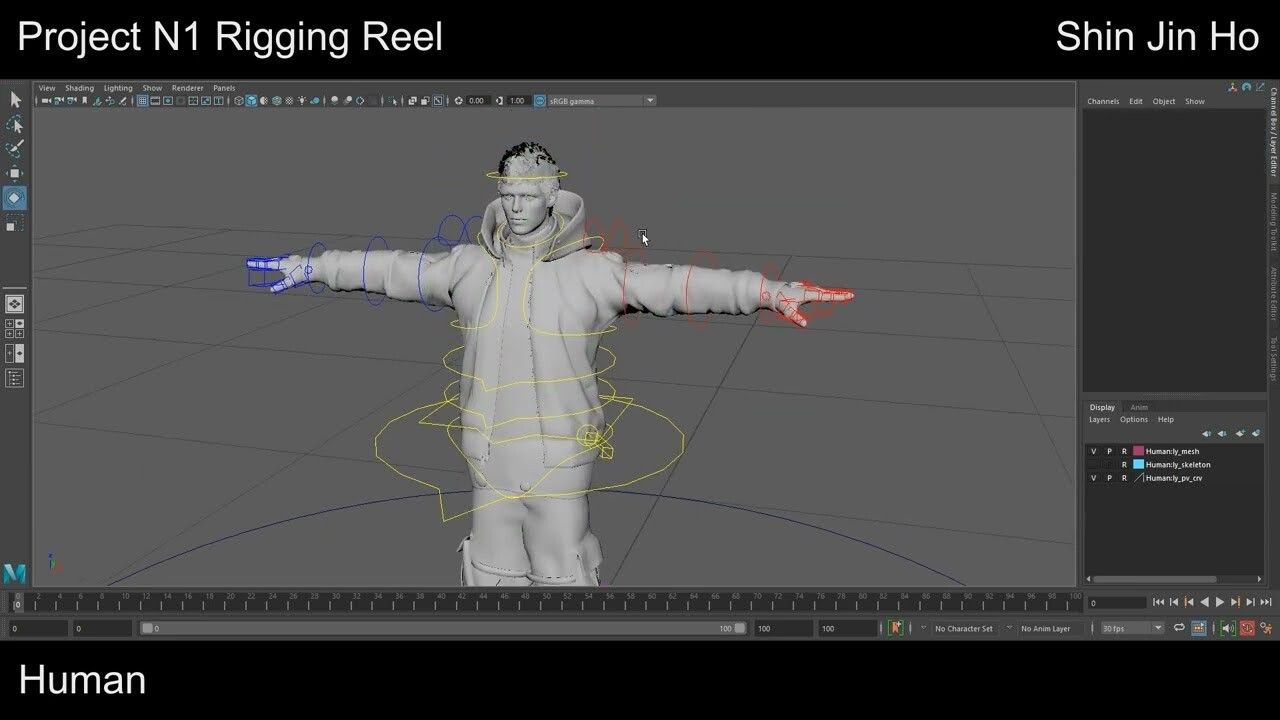Click the pink color swatch of Human:ly_mesh

[1138, 451]
